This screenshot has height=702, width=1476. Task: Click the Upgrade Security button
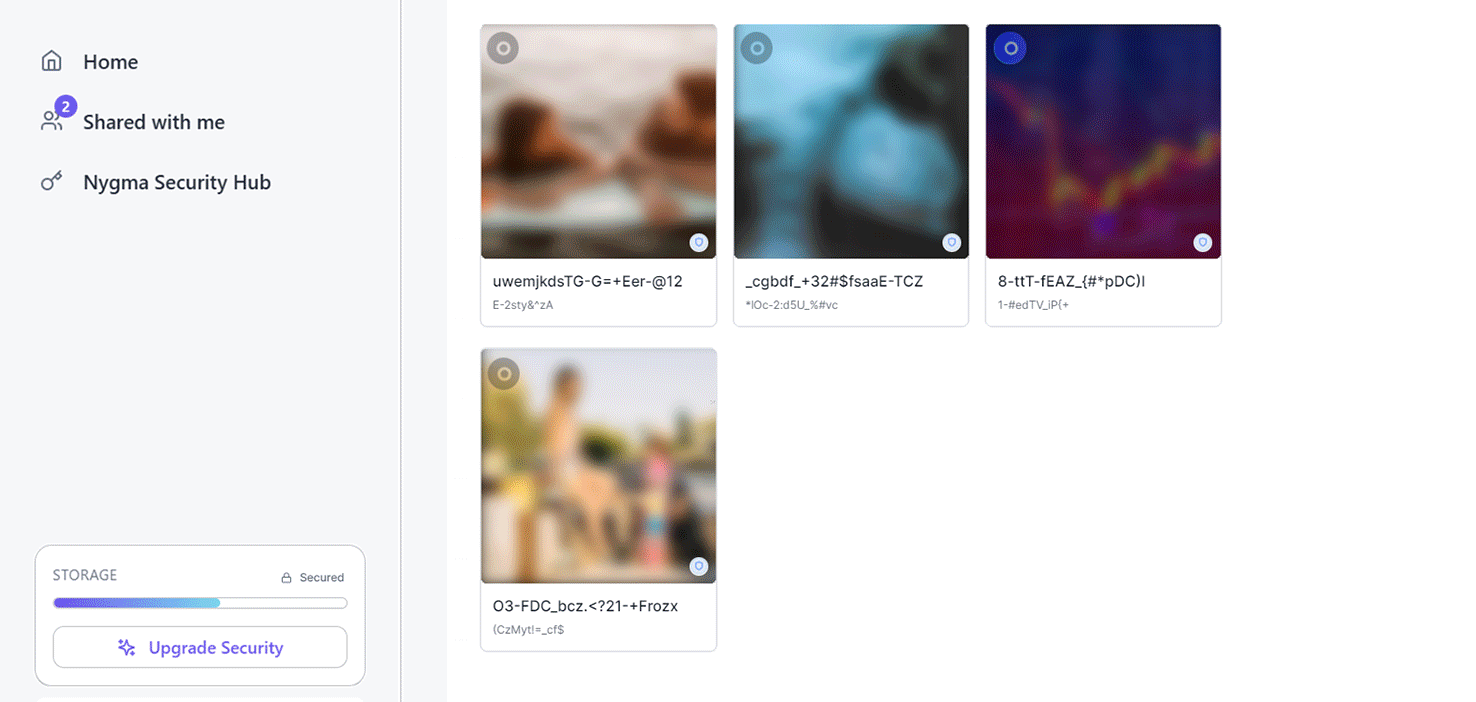coord(200,648)
